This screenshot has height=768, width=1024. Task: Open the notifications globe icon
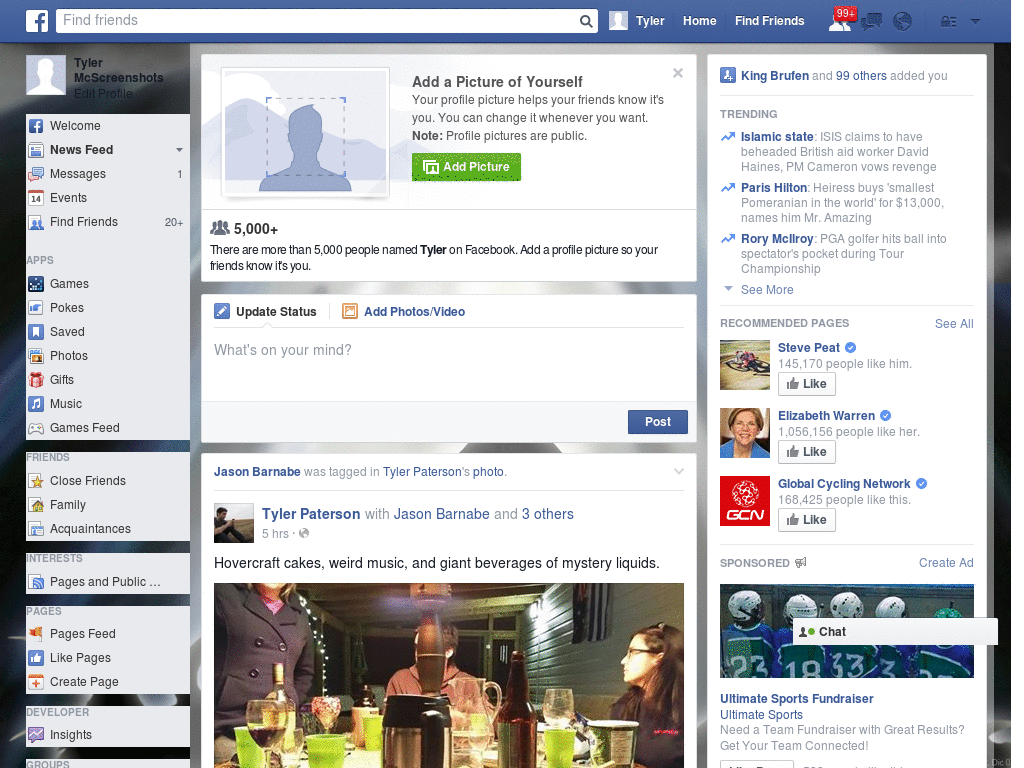coord(903,22)
